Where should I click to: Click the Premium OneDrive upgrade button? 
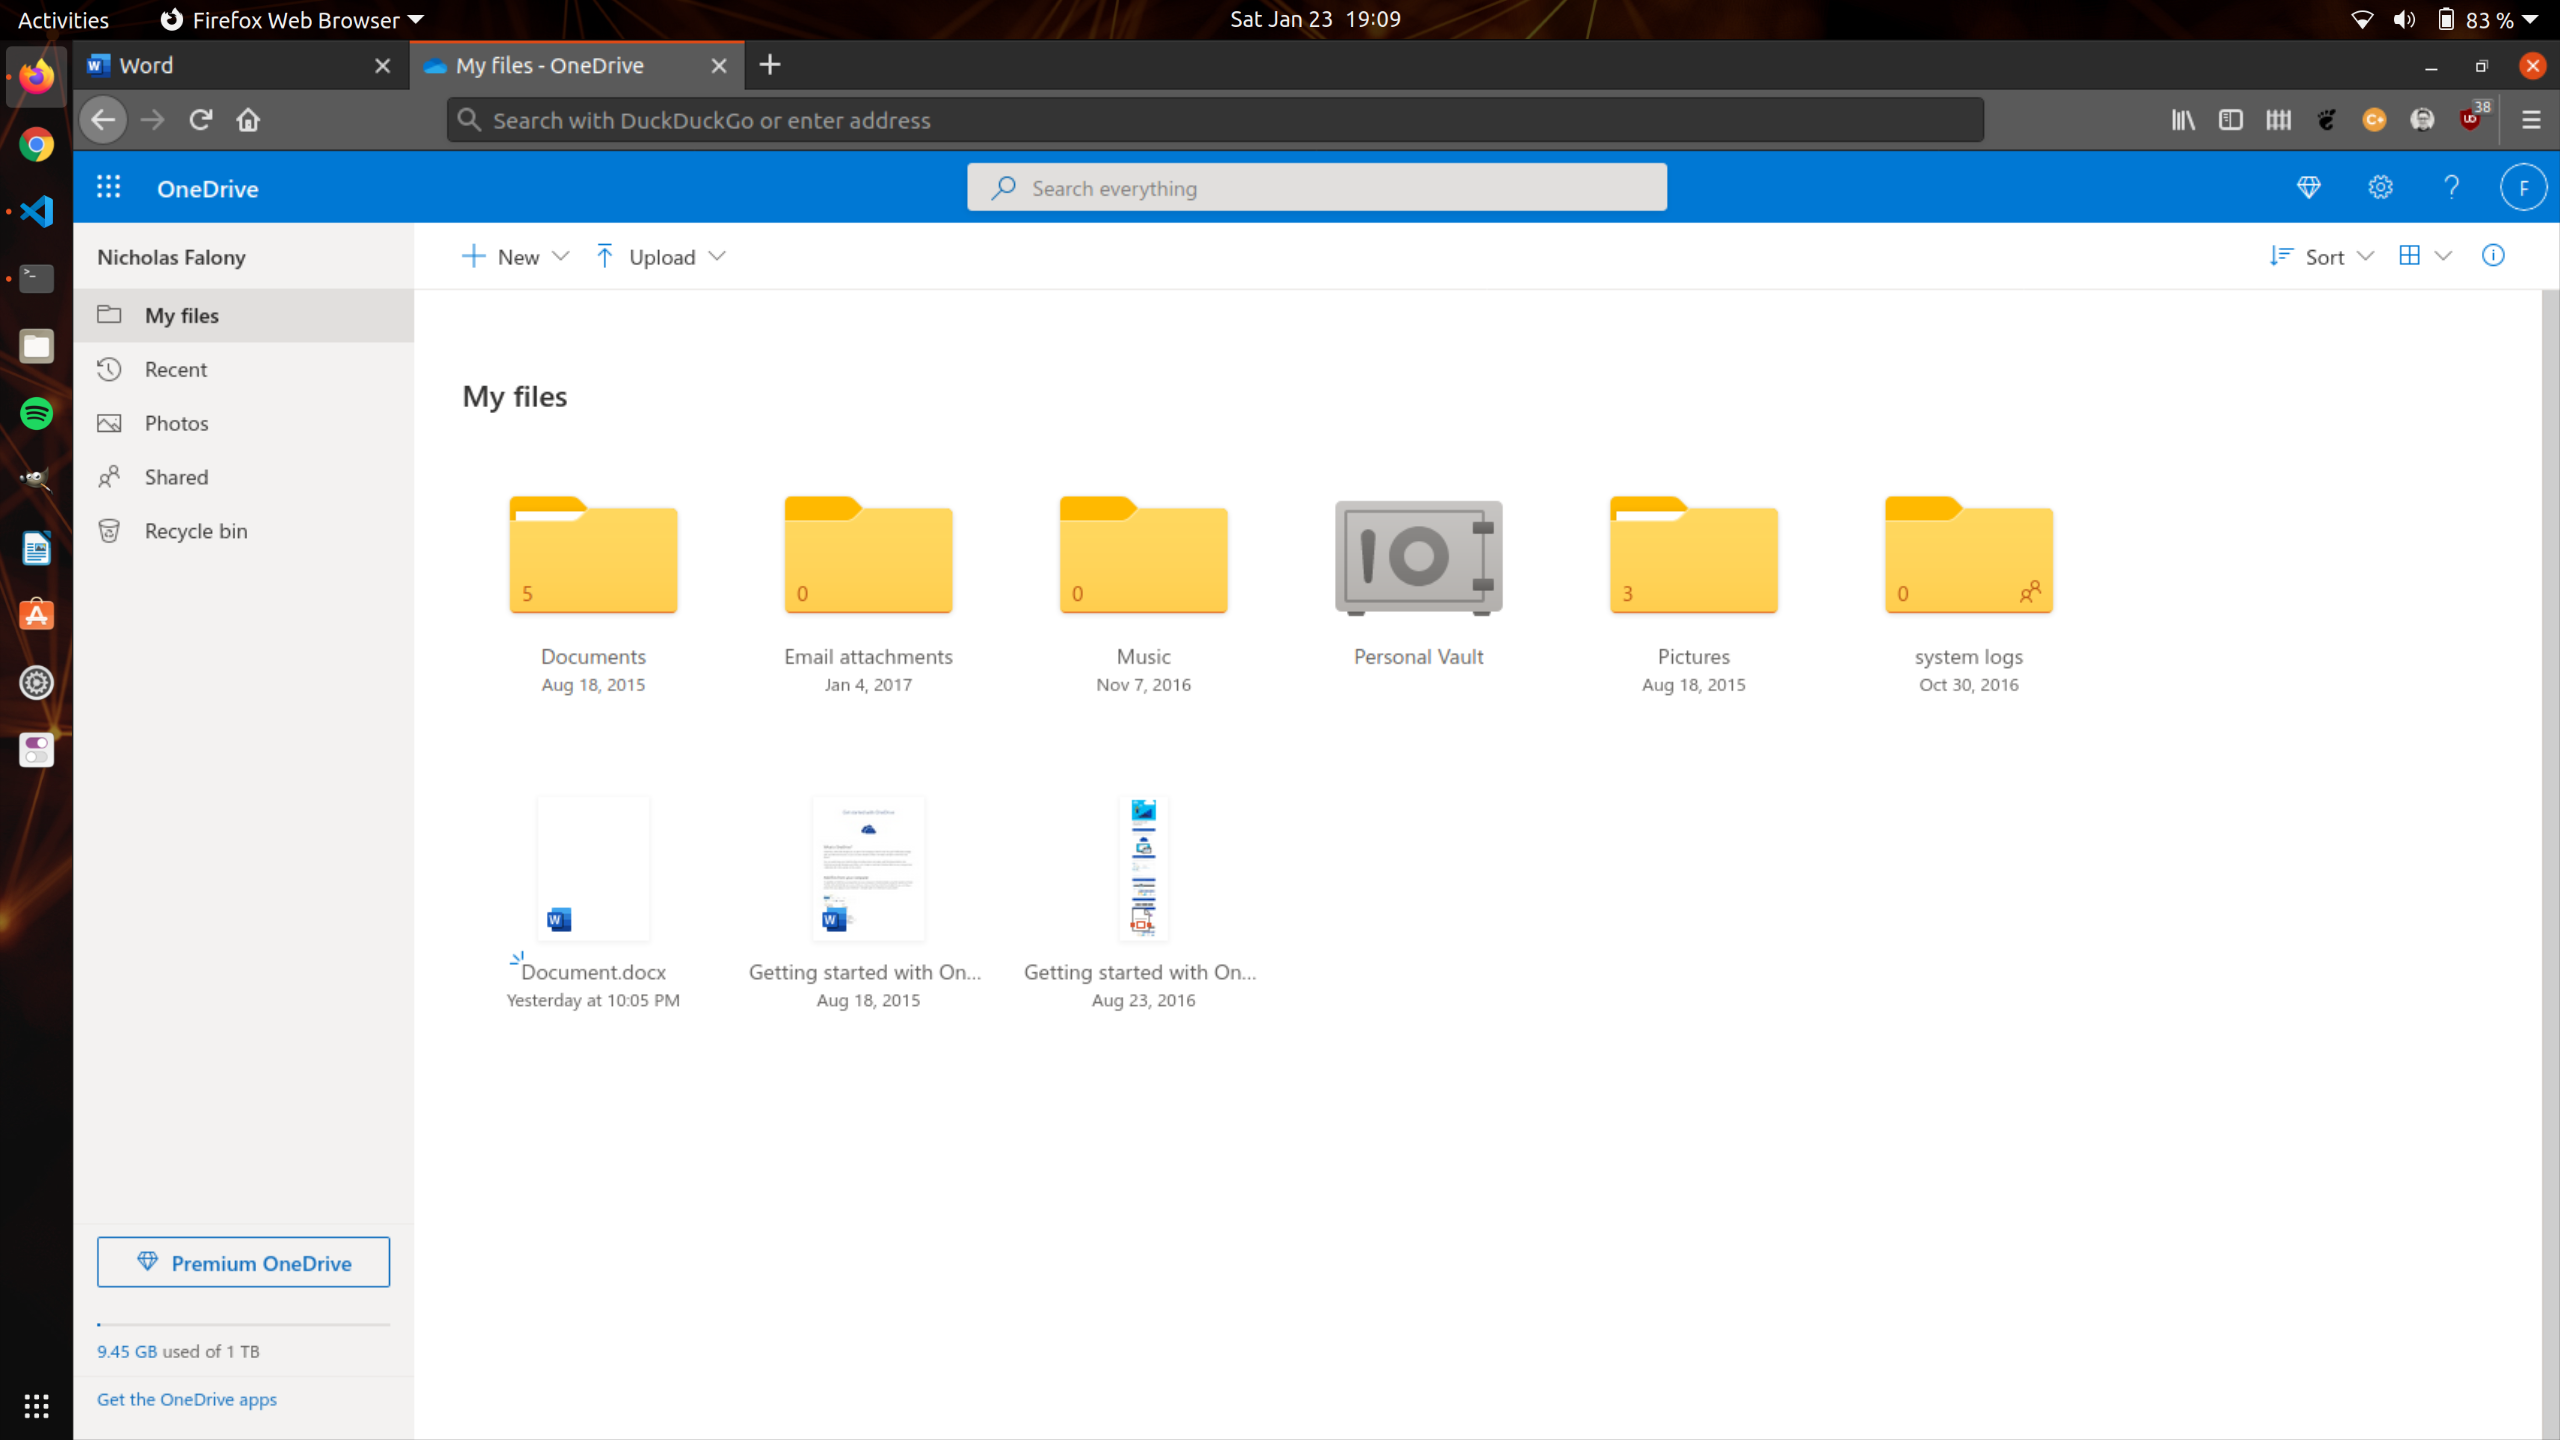point(243,1262)
